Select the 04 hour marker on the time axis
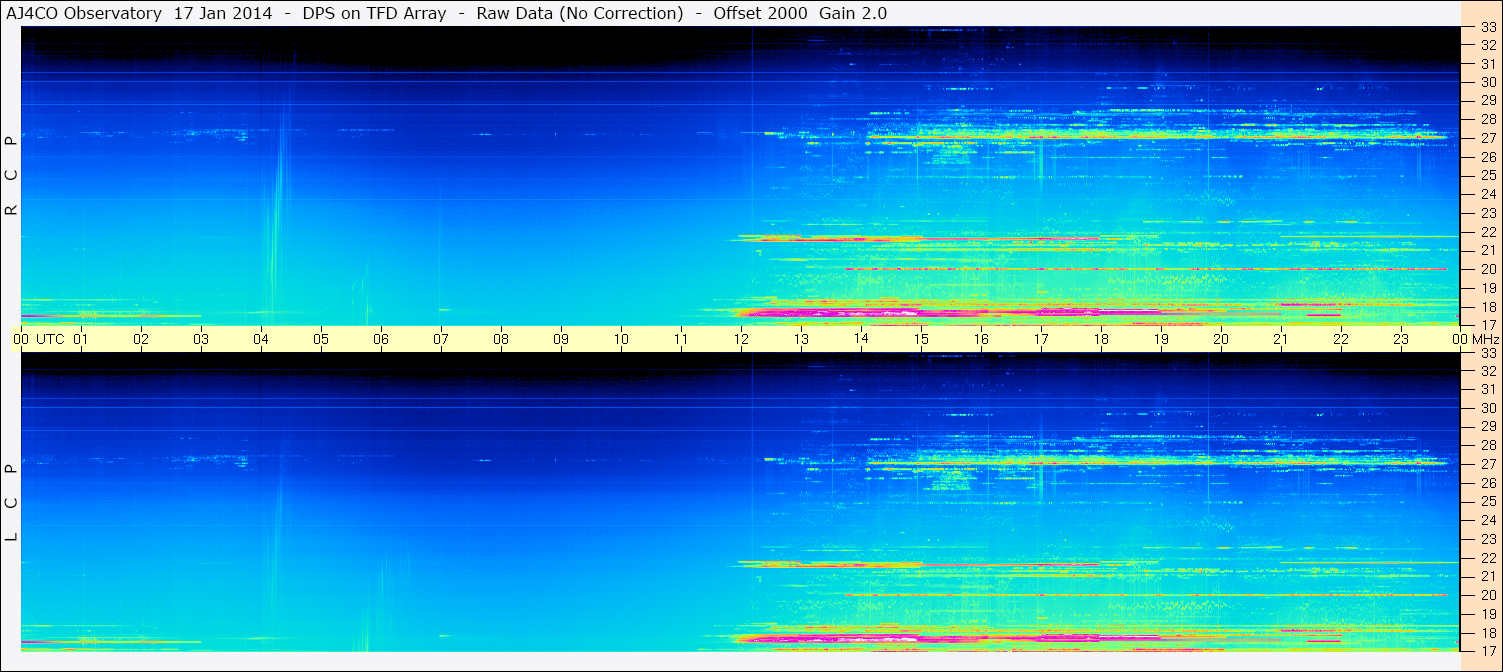The height and width of the screenshot is (672, 1503). (x=261, y=339)
